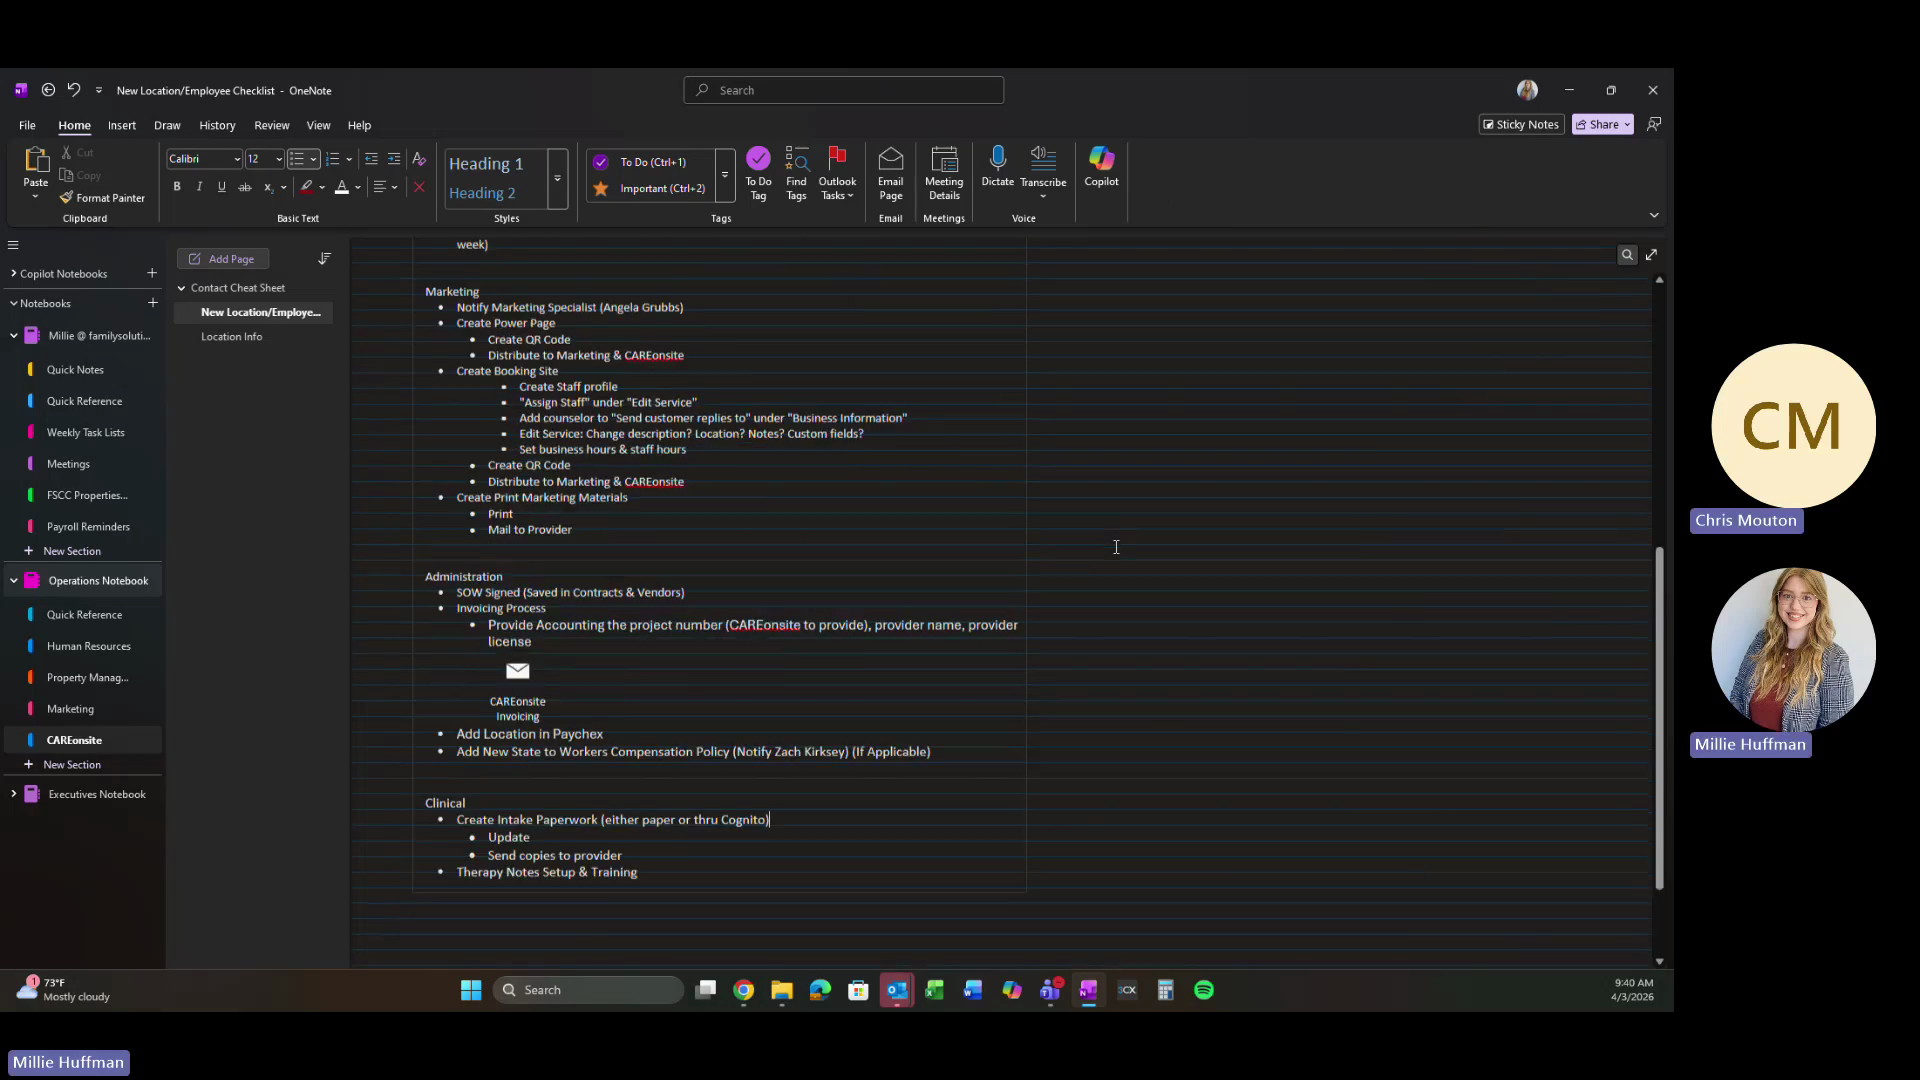Increase indent position
This screenshot has height=1080, width=1920.
point(394,159)
